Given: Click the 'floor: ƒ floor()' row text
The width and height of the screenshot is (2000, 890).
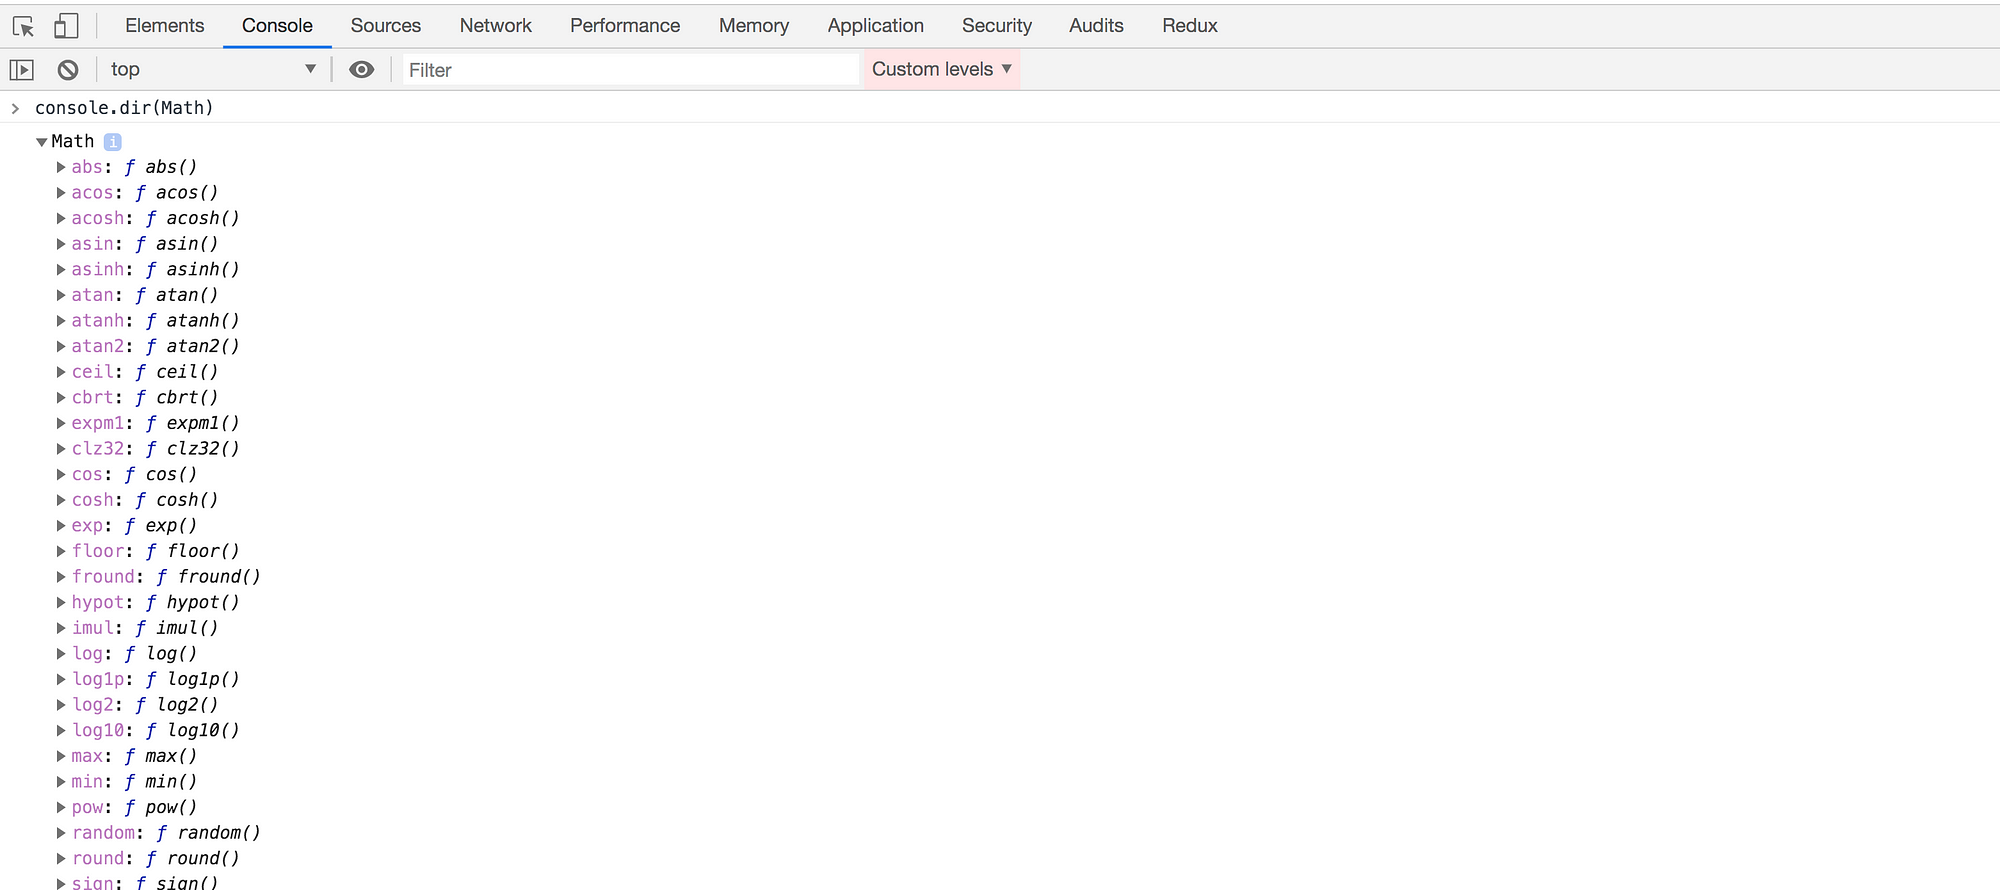Looking at the screenshot, I should (x=155, y=551).
